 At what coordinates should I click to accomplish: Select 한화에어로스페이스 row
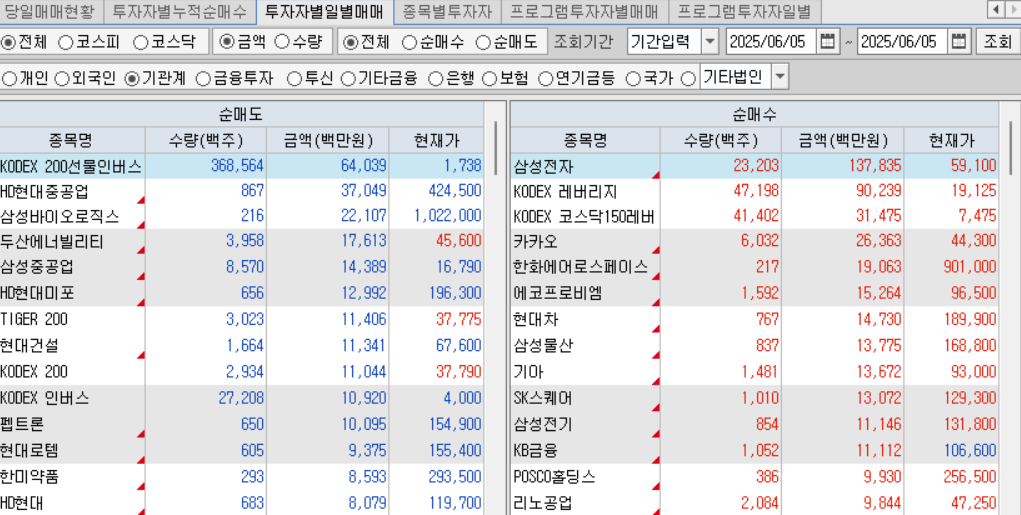click(x=754, y=267)
